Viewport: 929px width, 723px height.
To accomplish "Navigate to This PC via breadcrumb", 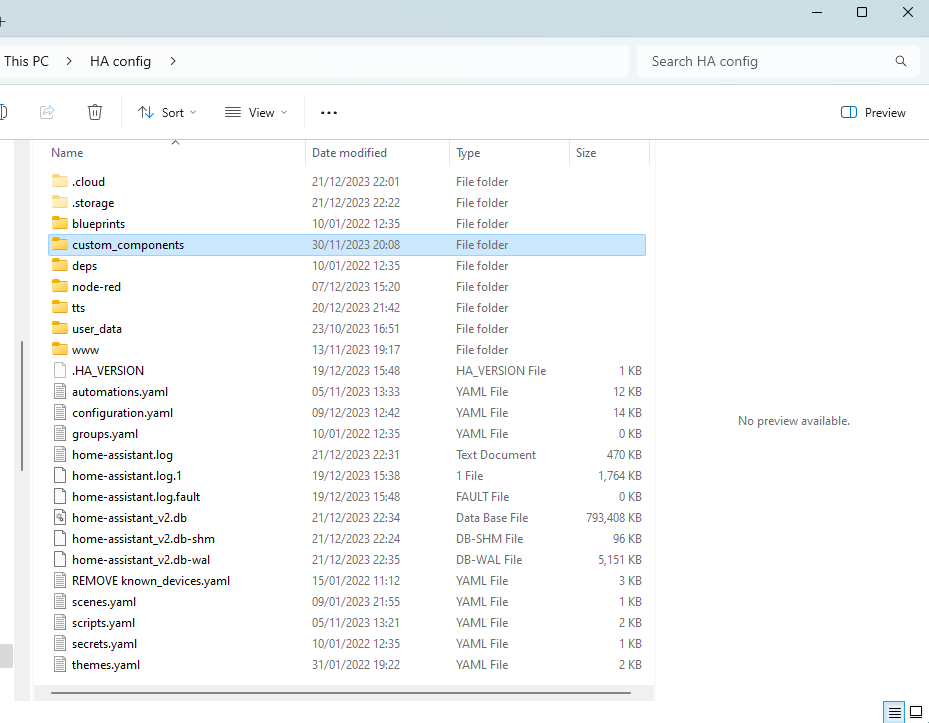I will [x=27, y=61].
